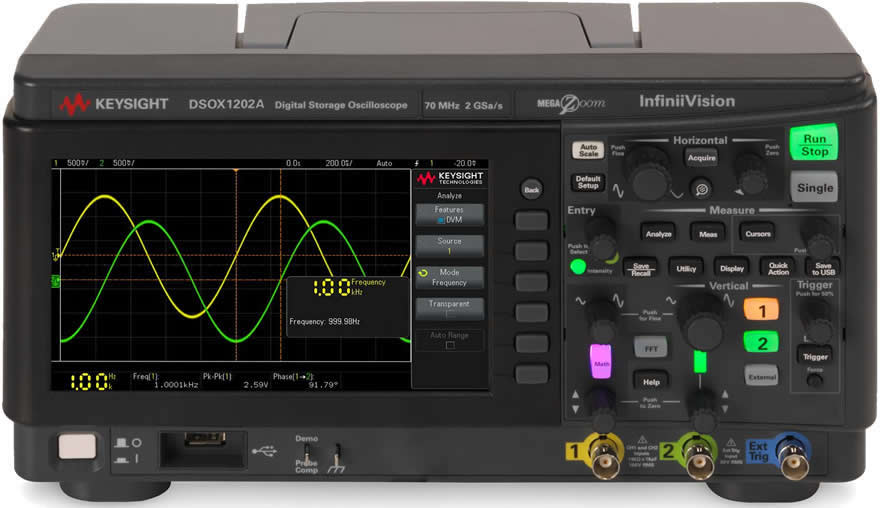
Task: Open the Meas measurement key
Action: tap(708, 234)
